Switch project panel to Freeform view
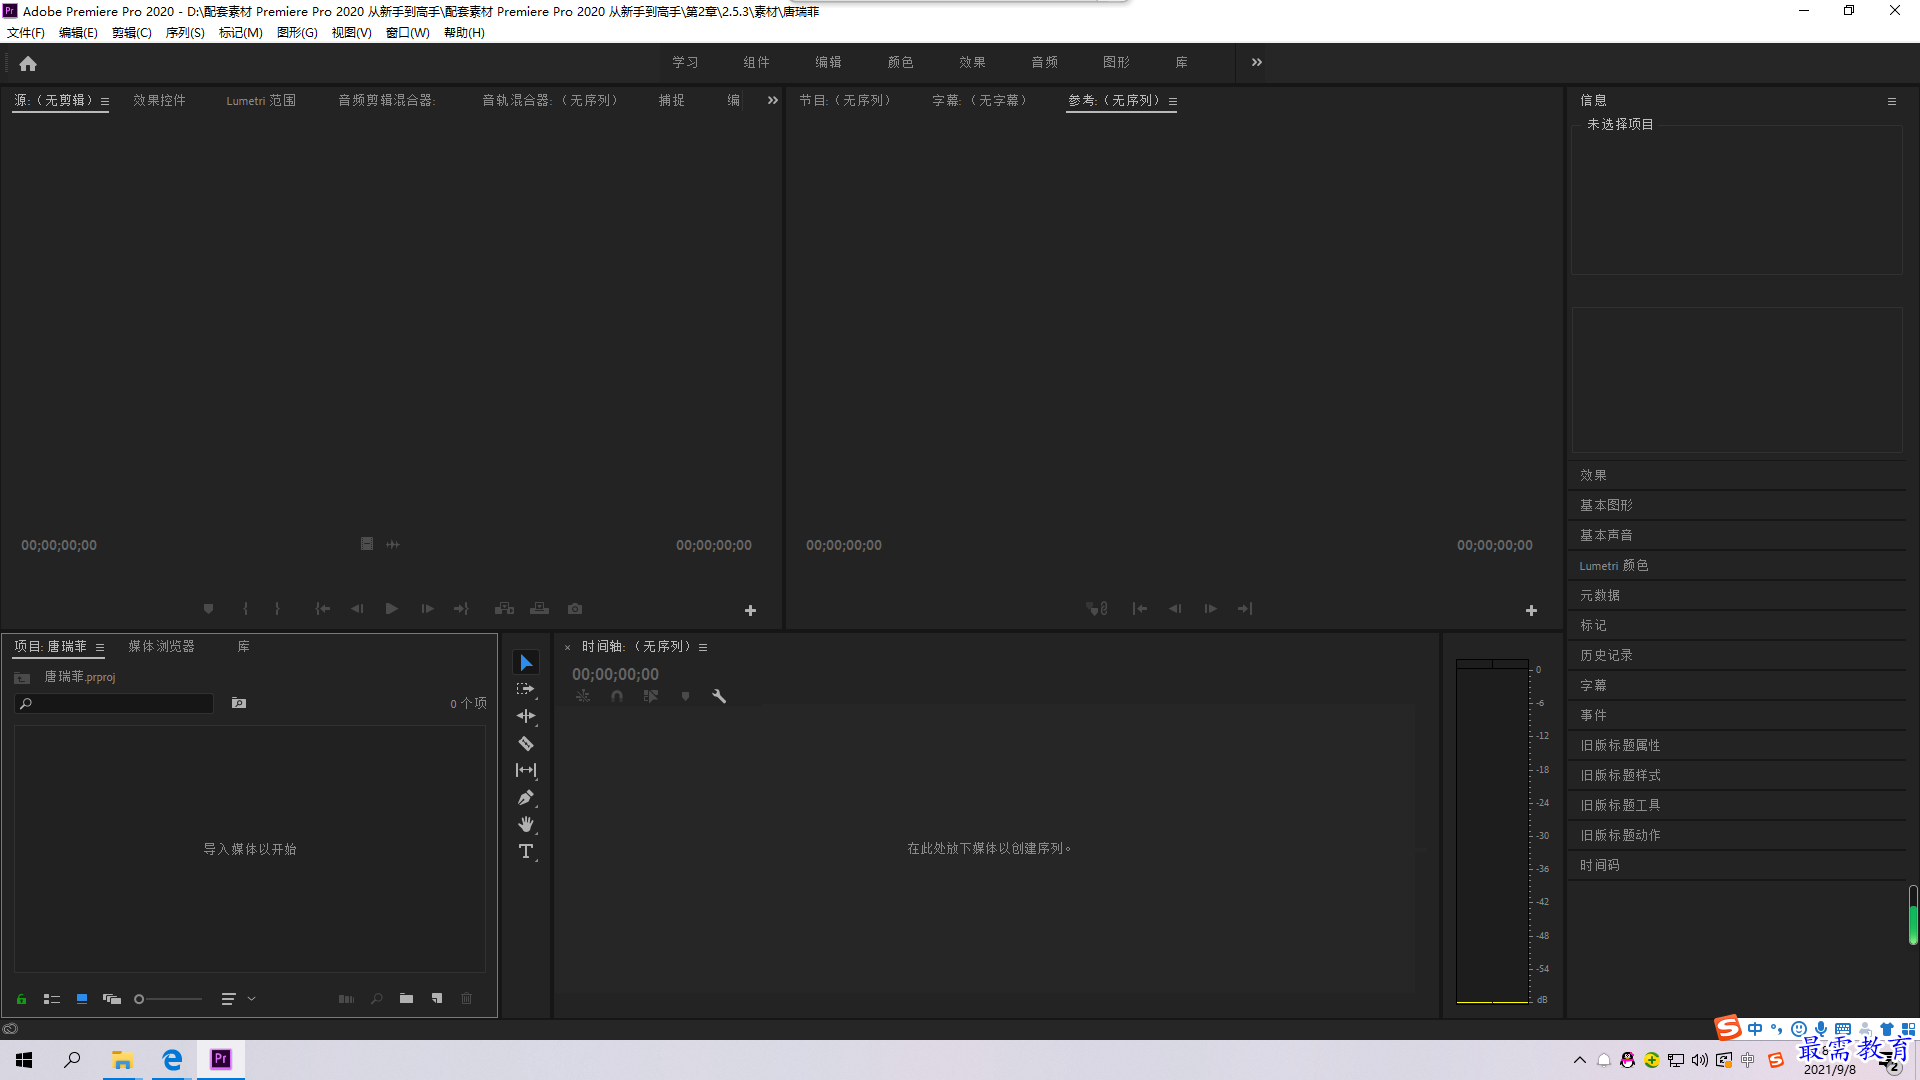 click(112, 999)
